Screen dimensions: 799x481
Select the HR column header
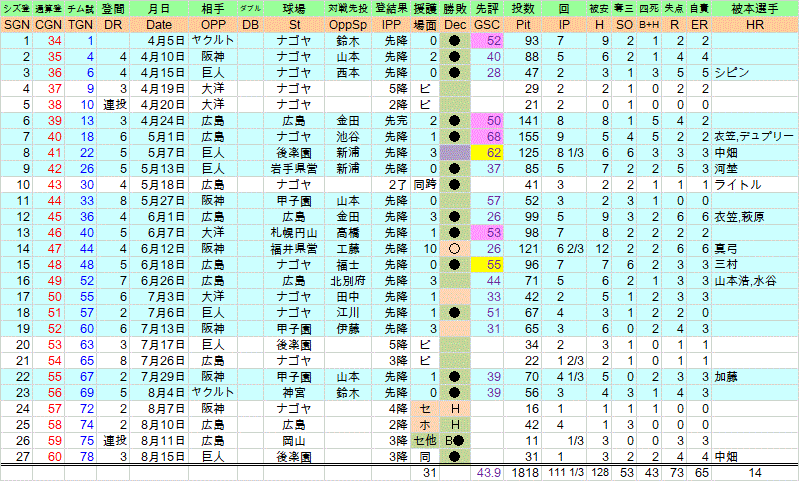coord(755,24)
